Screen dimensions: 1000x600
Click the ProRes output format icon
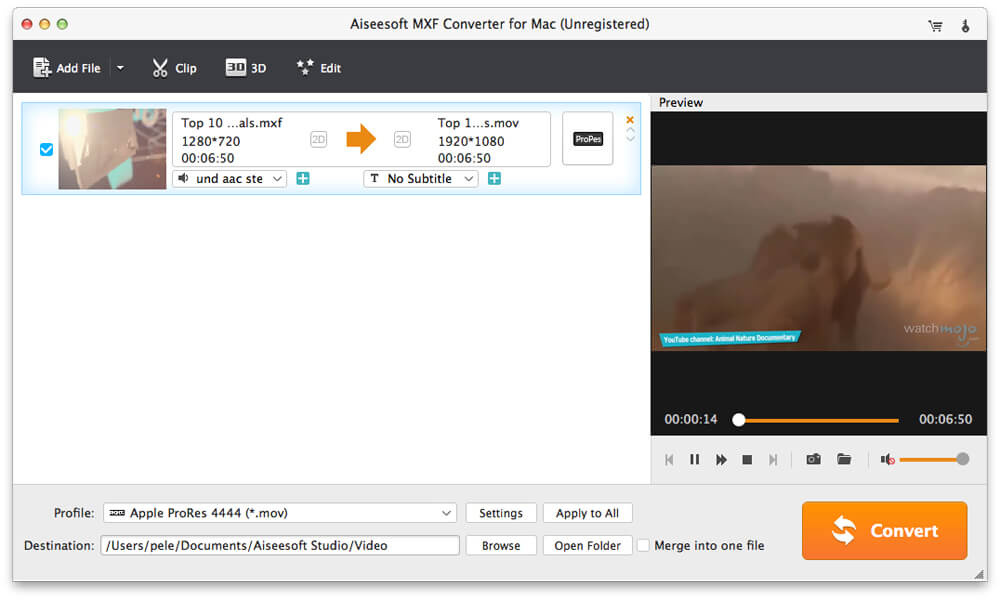click(x=587, y=138)
